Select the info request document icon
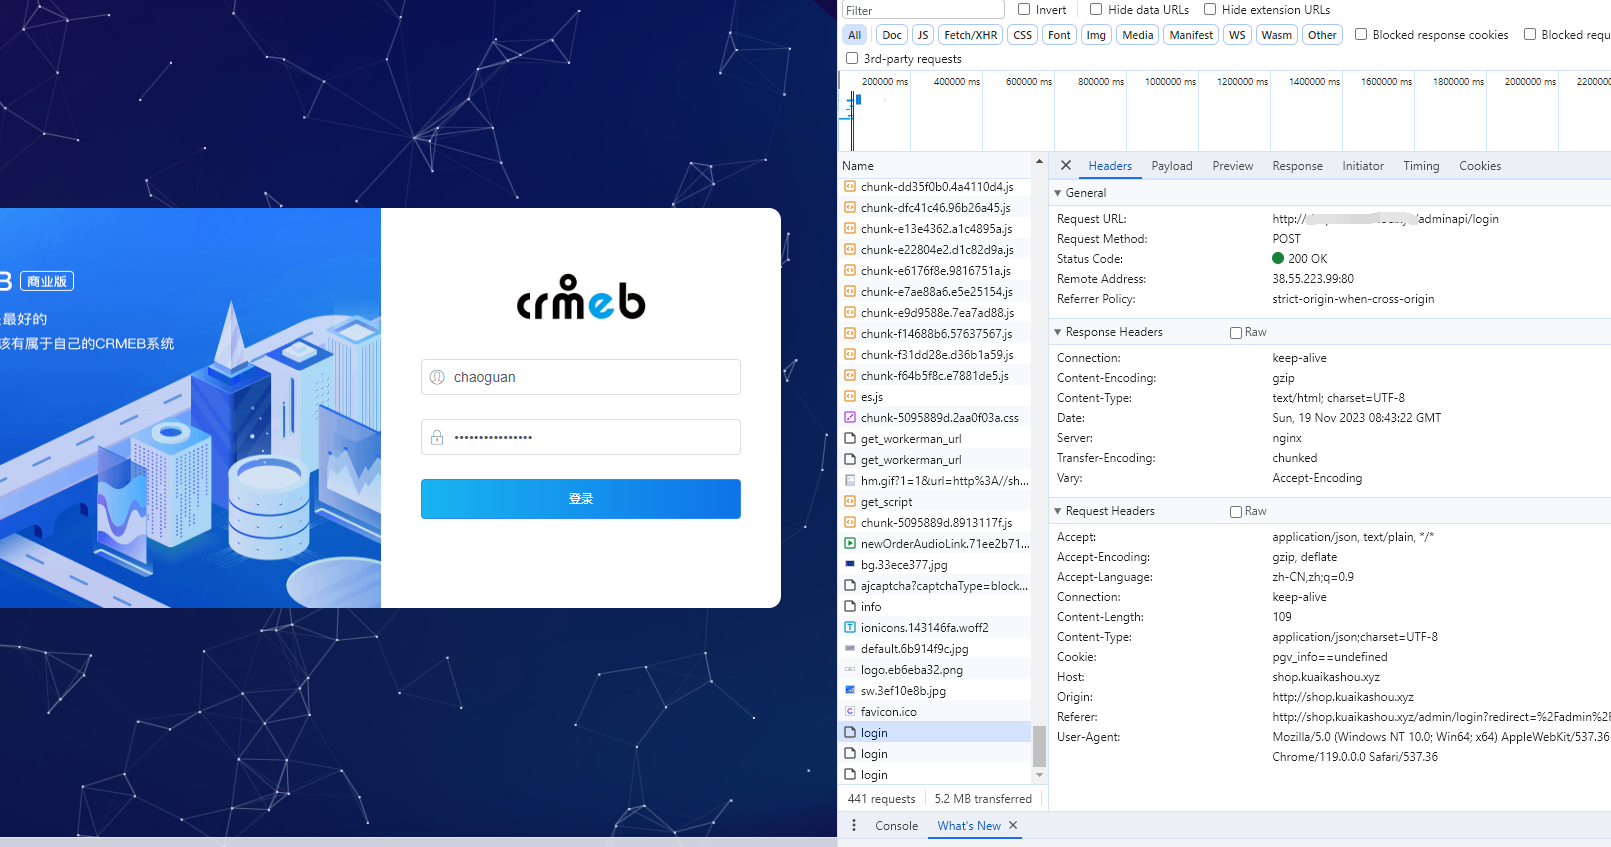 pos(850,606)
